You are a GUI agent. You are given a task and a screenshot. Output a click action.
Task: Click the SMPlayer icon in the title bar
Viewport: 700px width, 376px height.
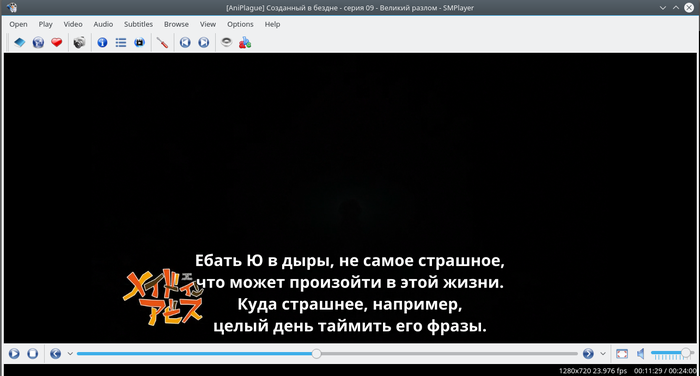pos(12,8)
